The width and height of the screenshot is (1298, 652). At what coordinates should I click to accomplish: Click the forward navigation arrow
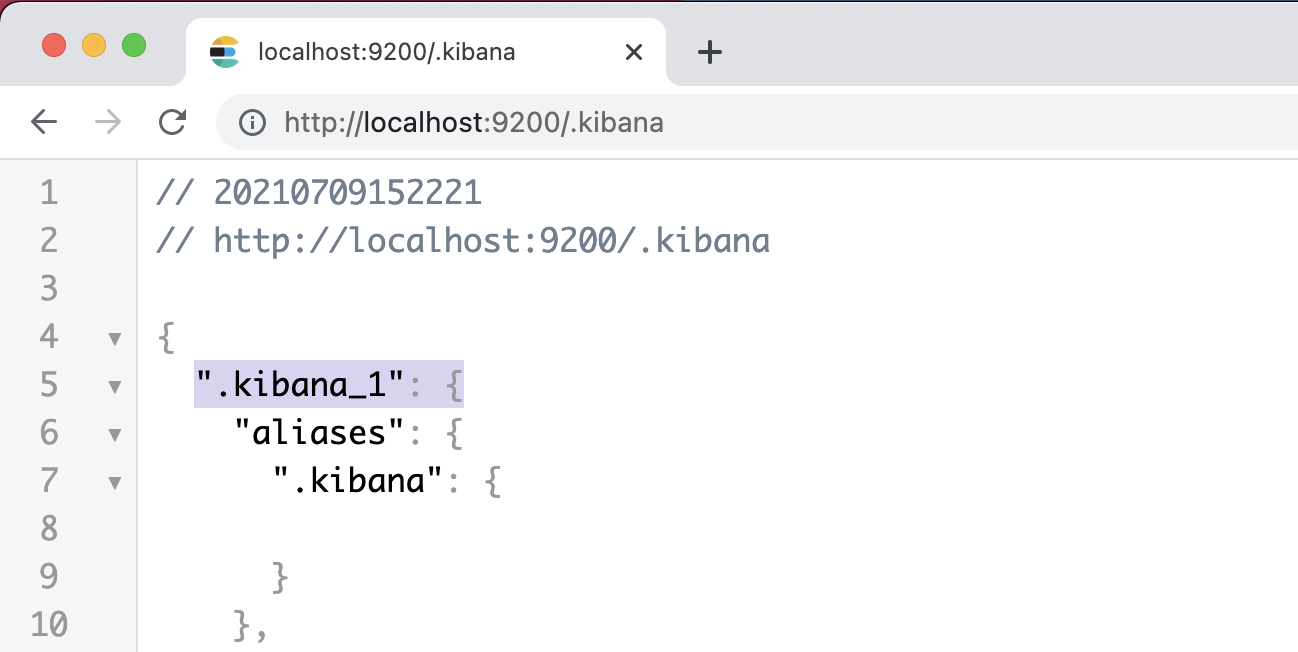coord(108,122)
